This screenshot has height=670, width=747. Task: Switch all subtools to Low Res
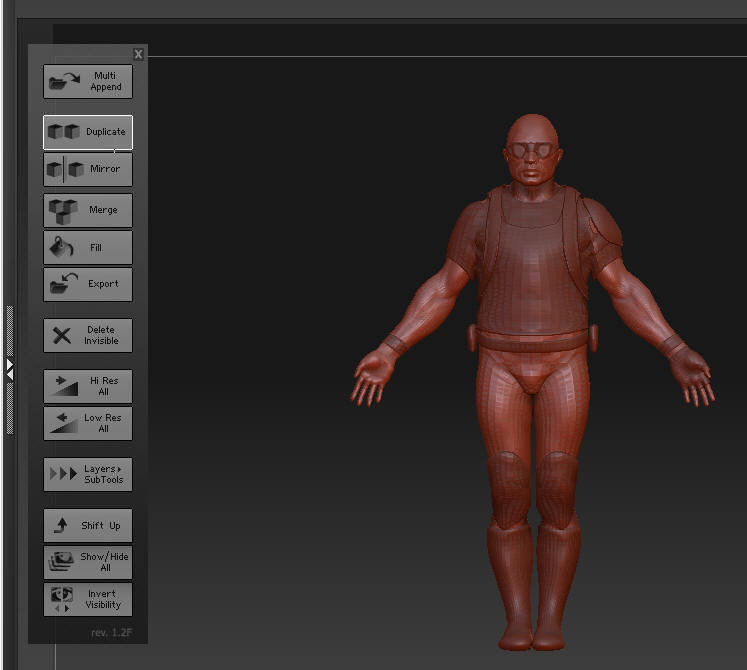pos(88,423)
